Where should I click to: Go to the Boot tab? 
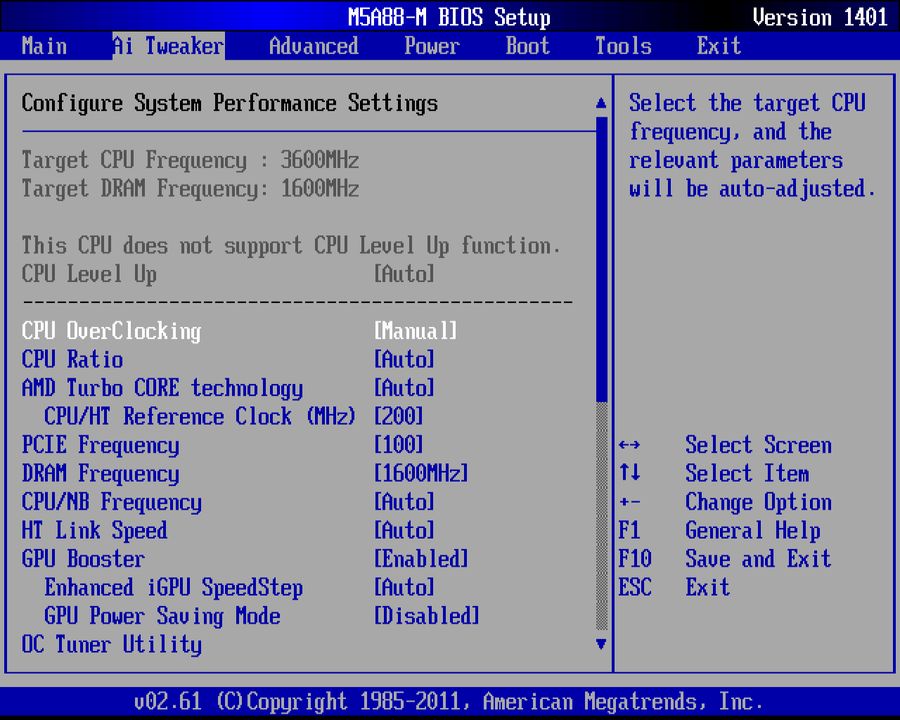527,46
